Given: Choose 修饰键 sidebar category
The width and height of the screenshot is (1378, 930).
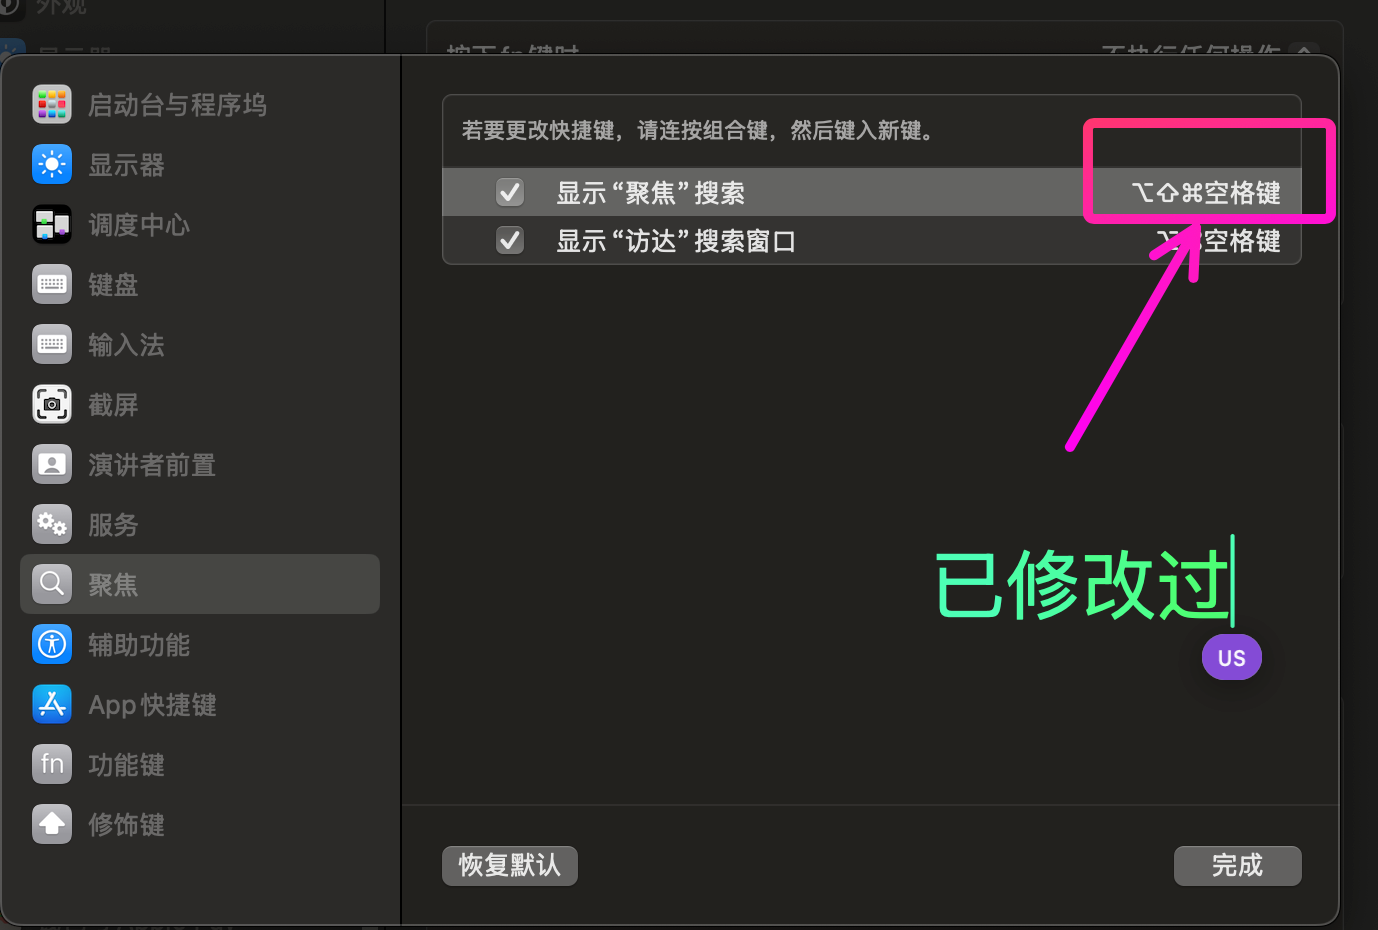Looking at the screenshot, I should click(126, 825).
